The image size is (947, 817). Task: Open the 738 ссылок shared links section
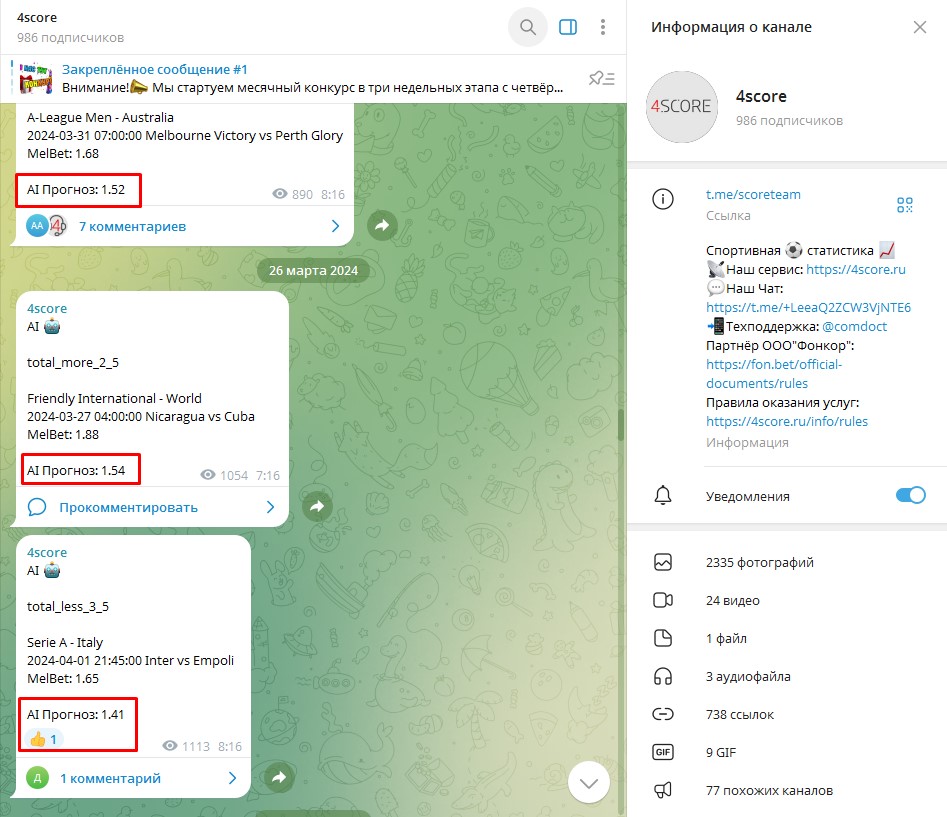(x=740, y=714)
